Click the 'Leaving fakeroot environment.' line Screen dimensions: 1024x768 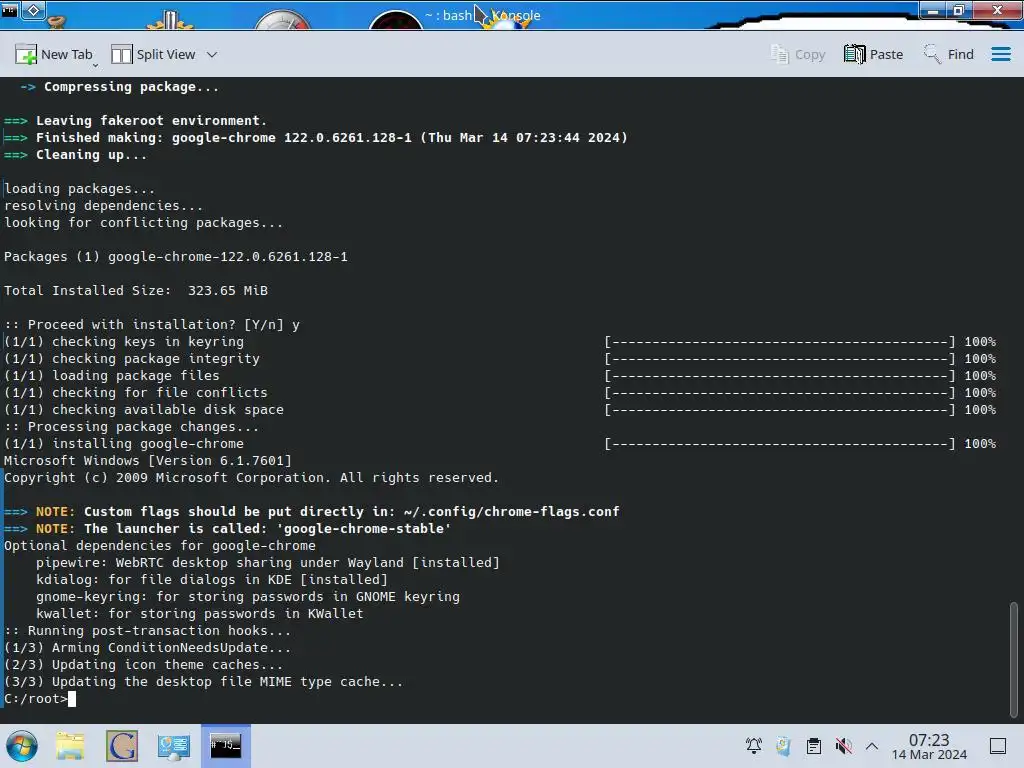[135, 121]
